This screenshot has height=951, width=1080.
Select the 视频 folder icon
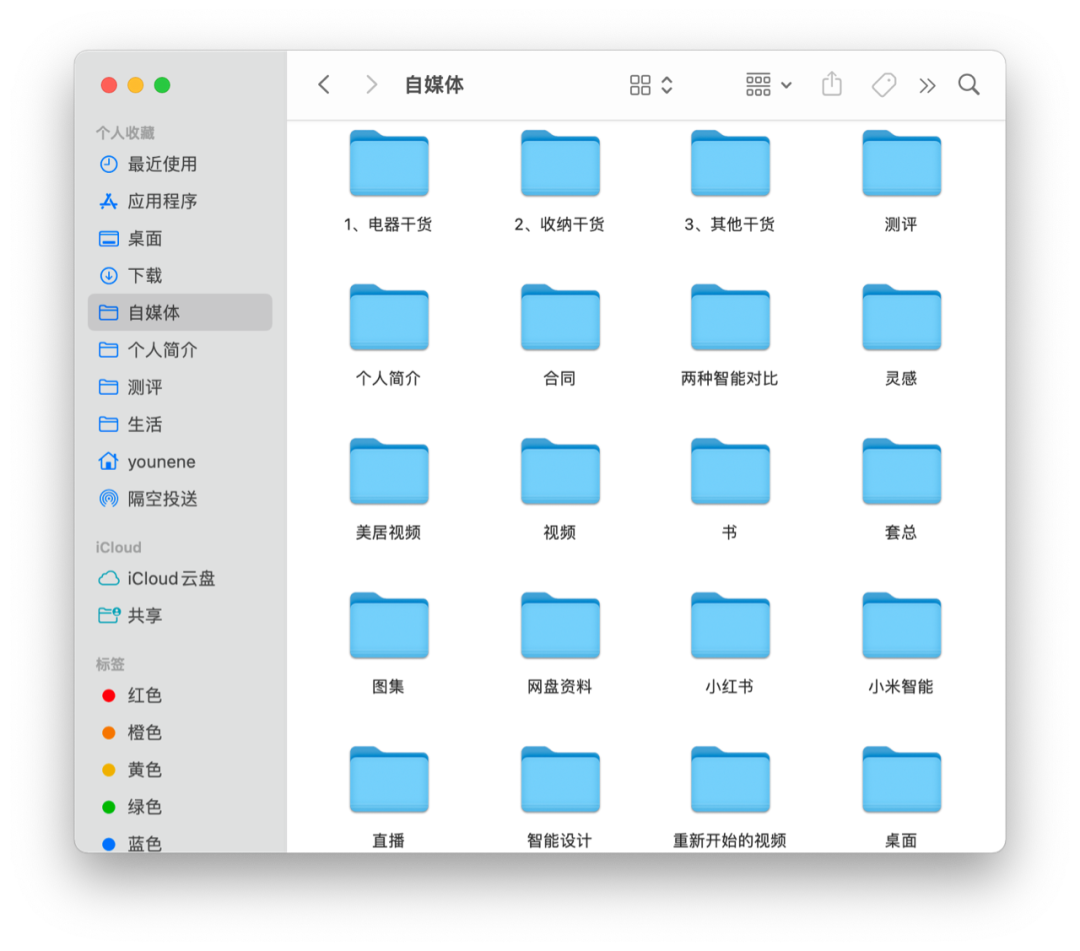pos(560,472)
